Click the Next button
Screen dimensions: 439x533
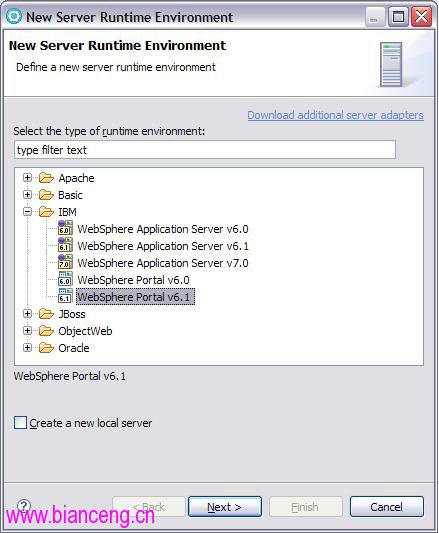225,507
